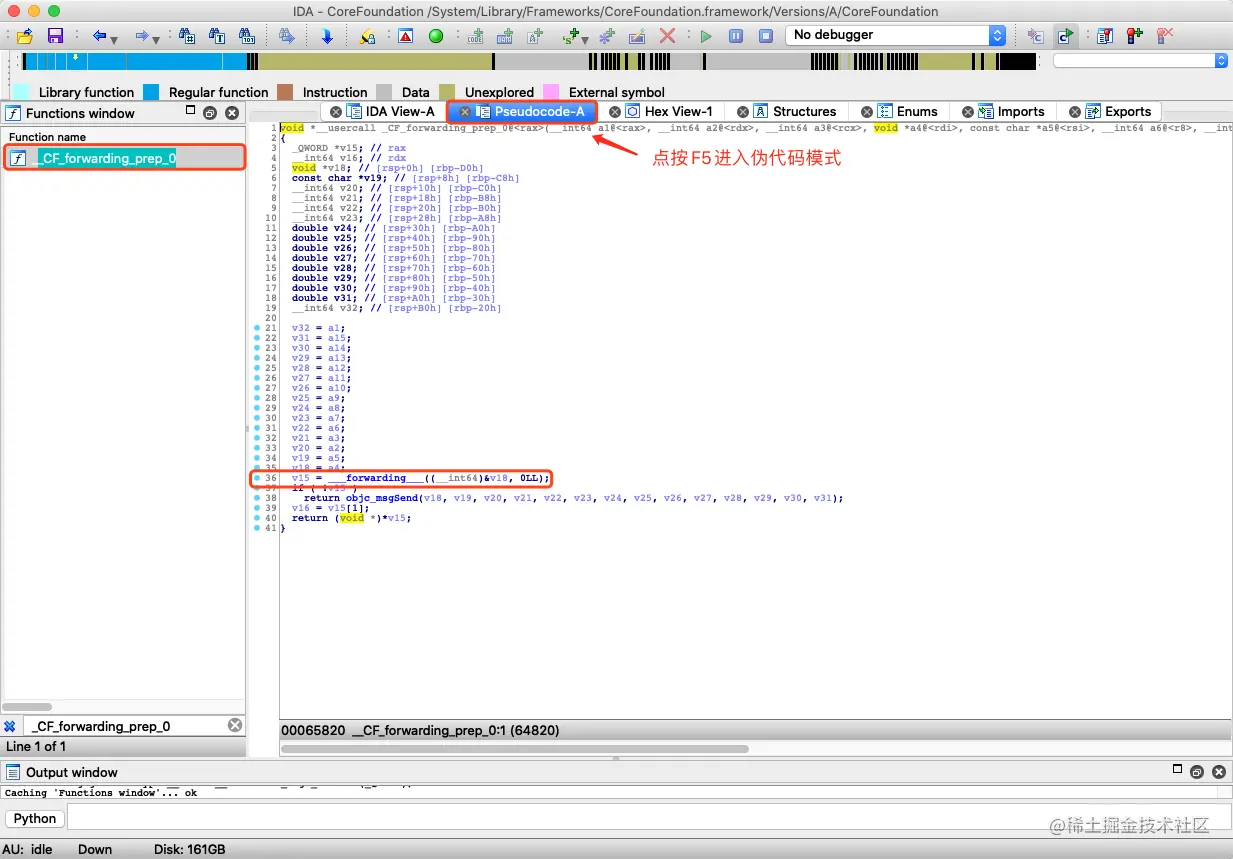Stop process with the stop button
The image size is (1233, 859).
(x=766, y=36)
